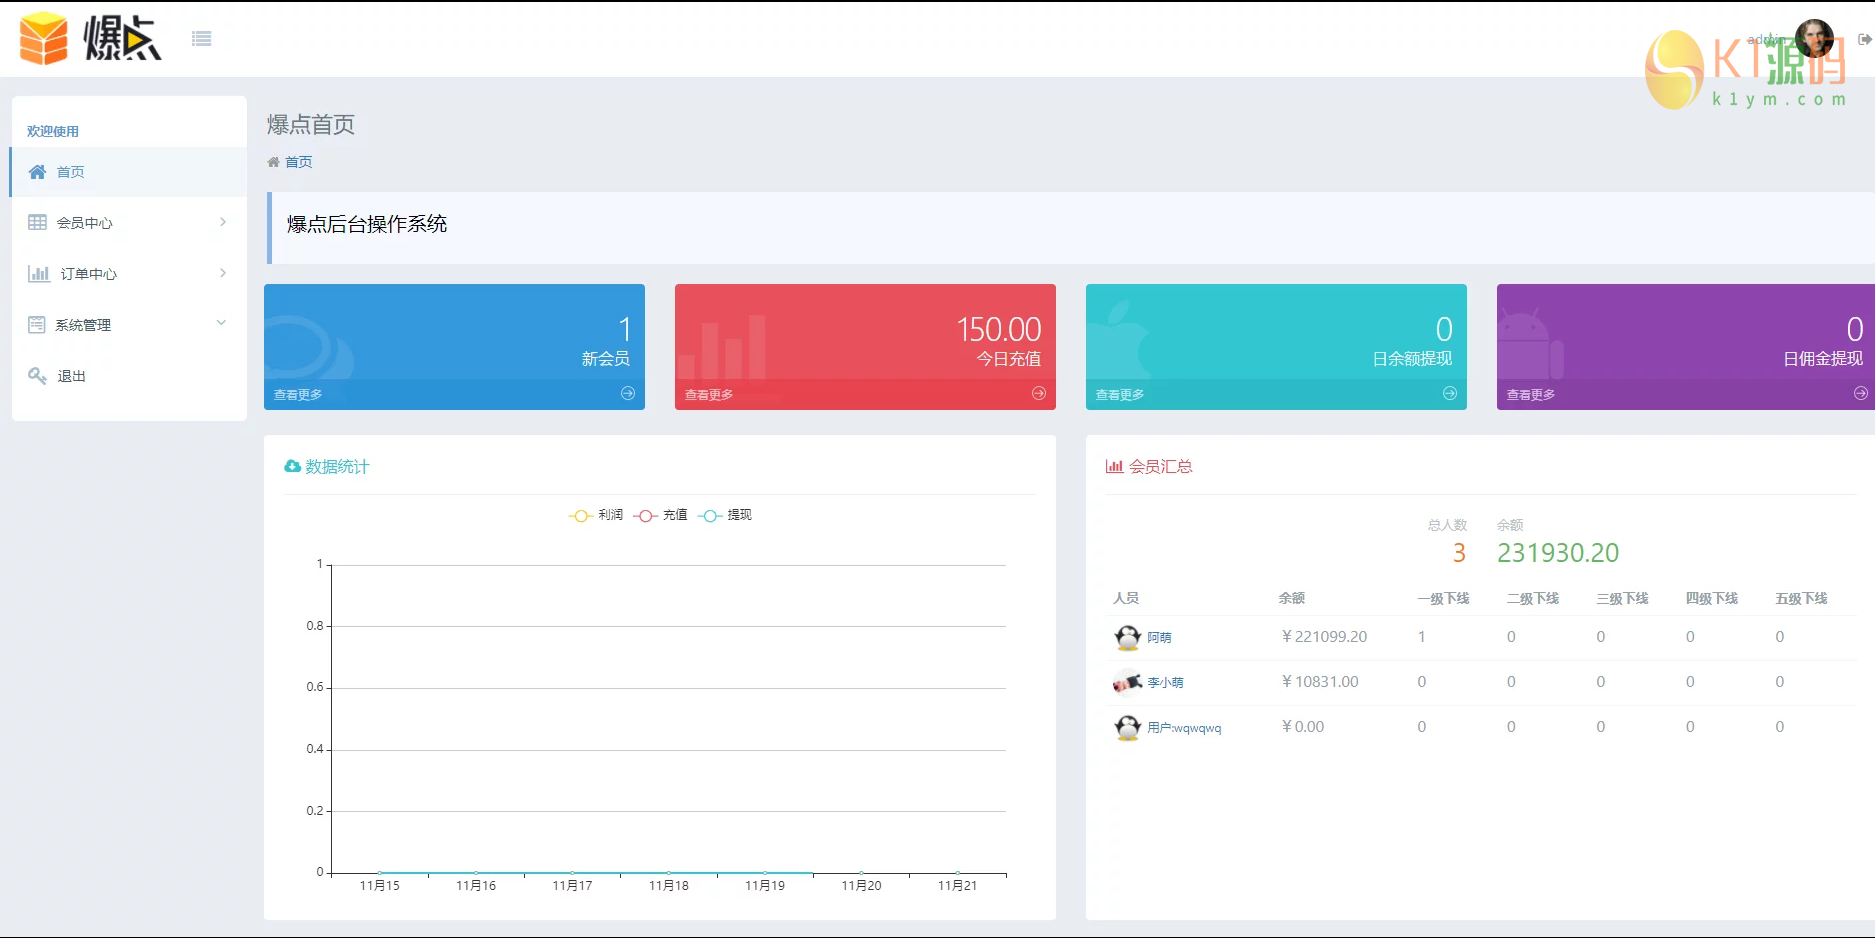Open 订单中心 via its bar-chart icon
1875x938 pixels.
[37, 273]
